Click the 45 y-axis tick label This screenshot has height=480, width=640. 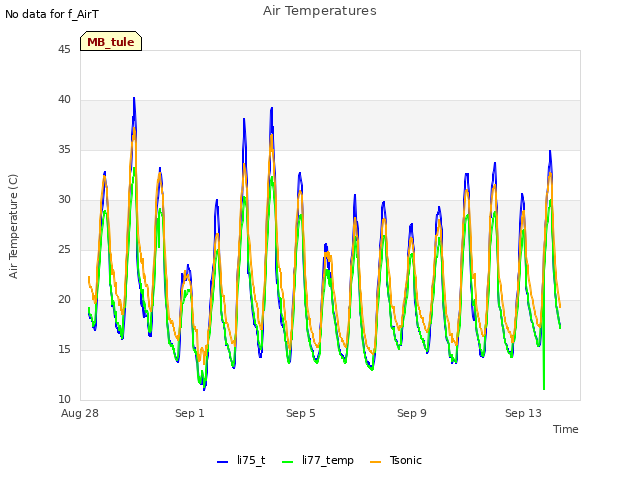[x=64, y=49]
